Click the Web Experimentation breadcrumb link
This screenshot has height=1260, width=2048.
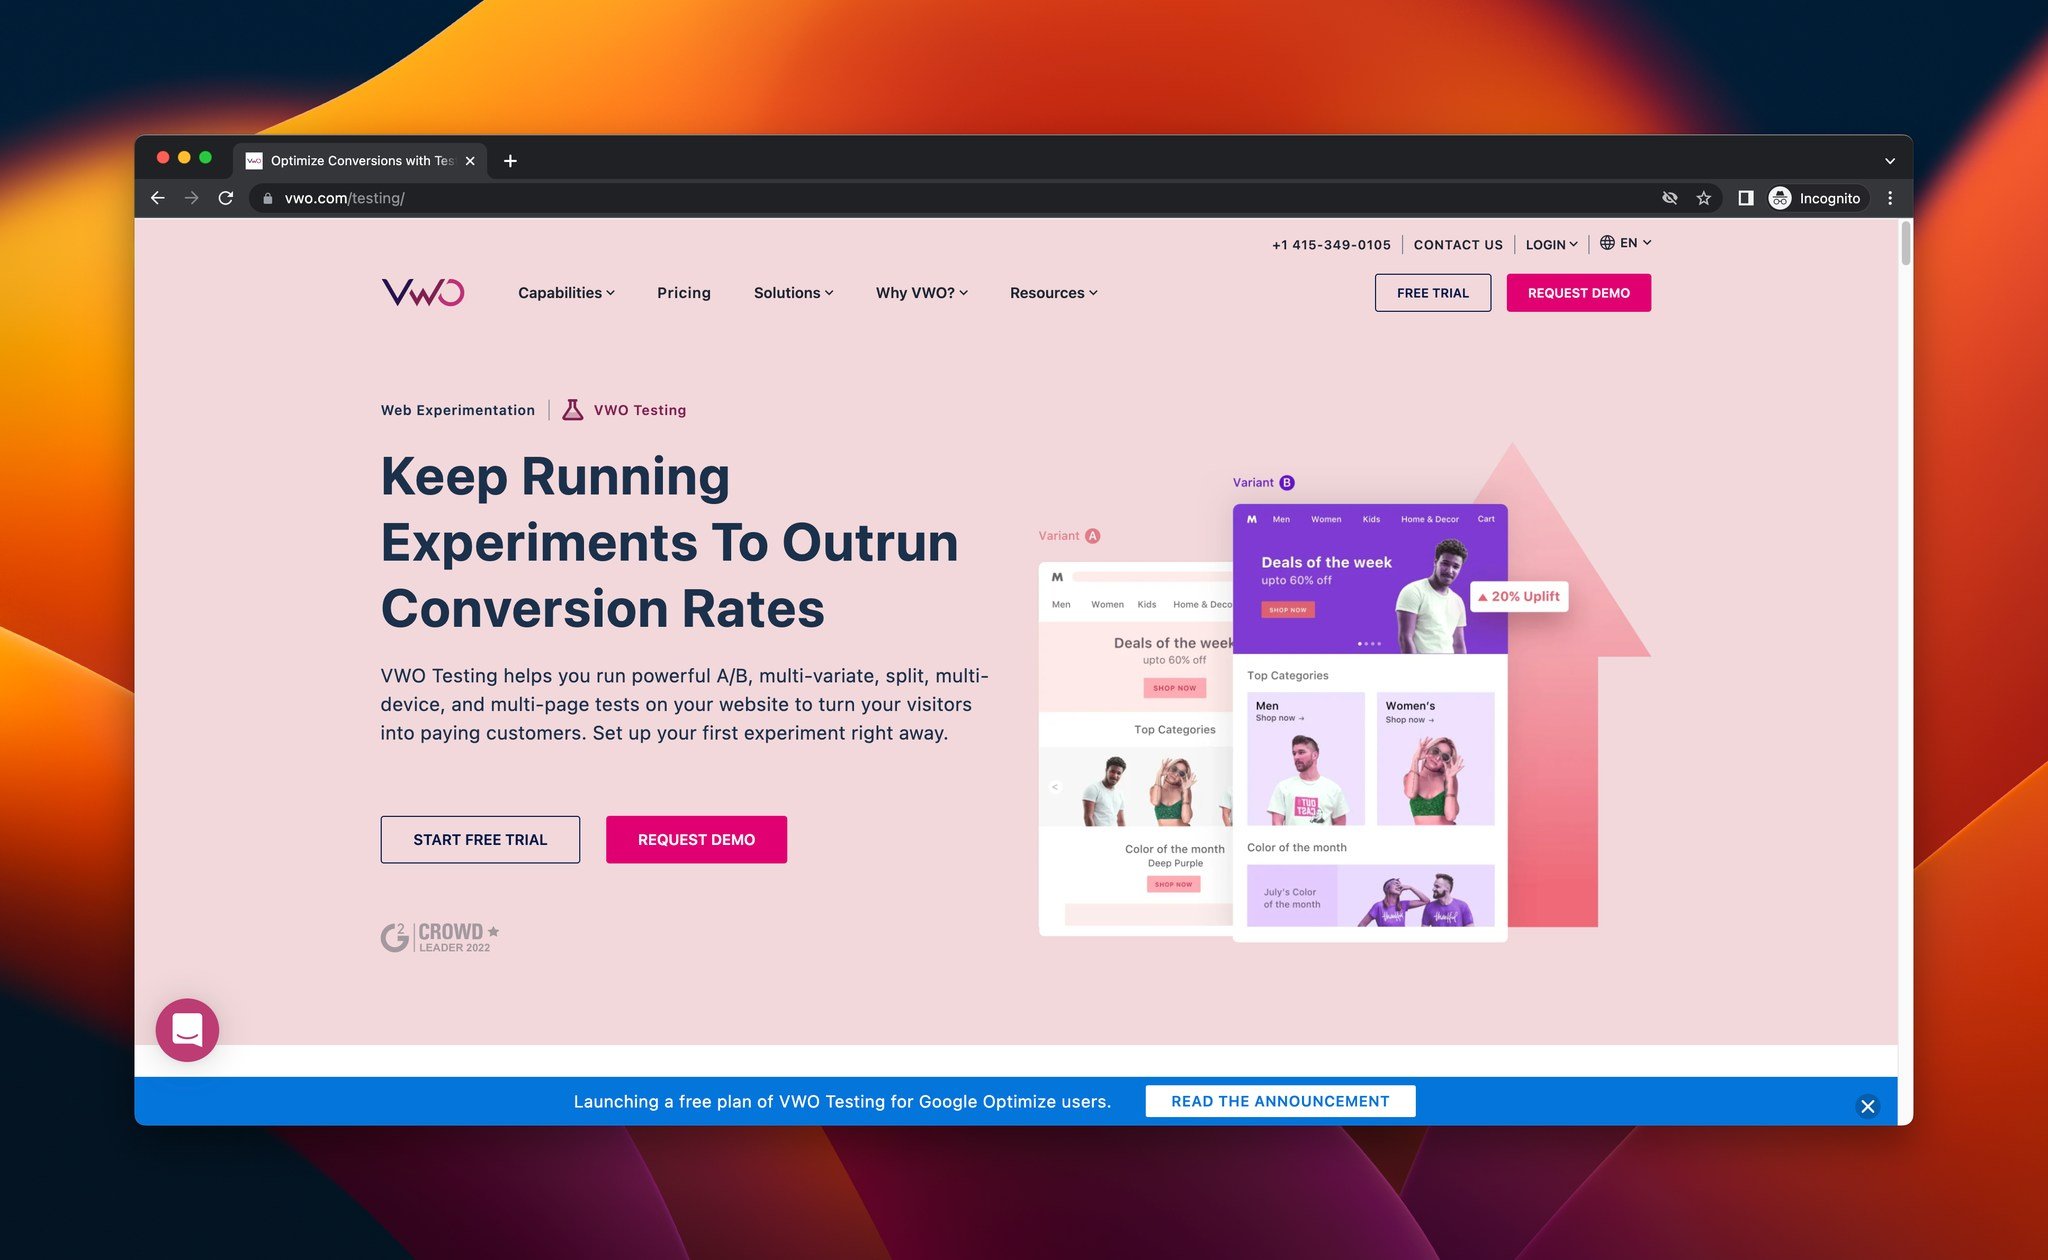click(456, 410)
